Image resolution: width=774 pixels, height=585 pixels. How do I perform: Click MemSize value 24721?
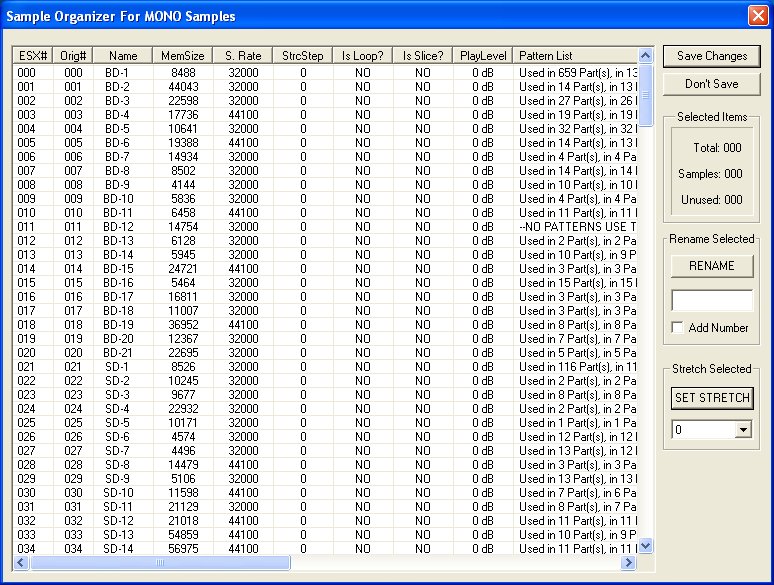[183, 269]
